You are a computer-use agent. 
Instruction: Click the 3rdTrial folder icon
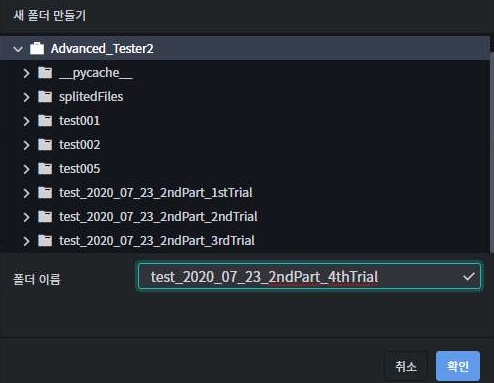pyautogui.click(x=45, y=241)
